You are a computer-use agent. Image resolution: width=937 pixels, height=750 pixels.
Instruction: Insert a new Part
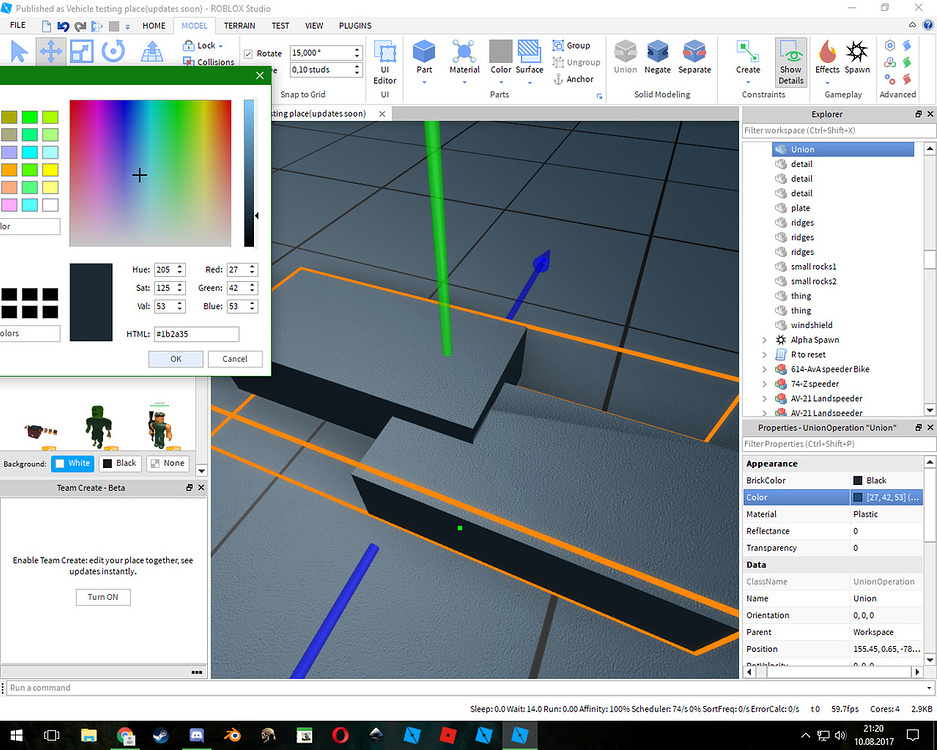pyautogui.click(x=424, y=59)
